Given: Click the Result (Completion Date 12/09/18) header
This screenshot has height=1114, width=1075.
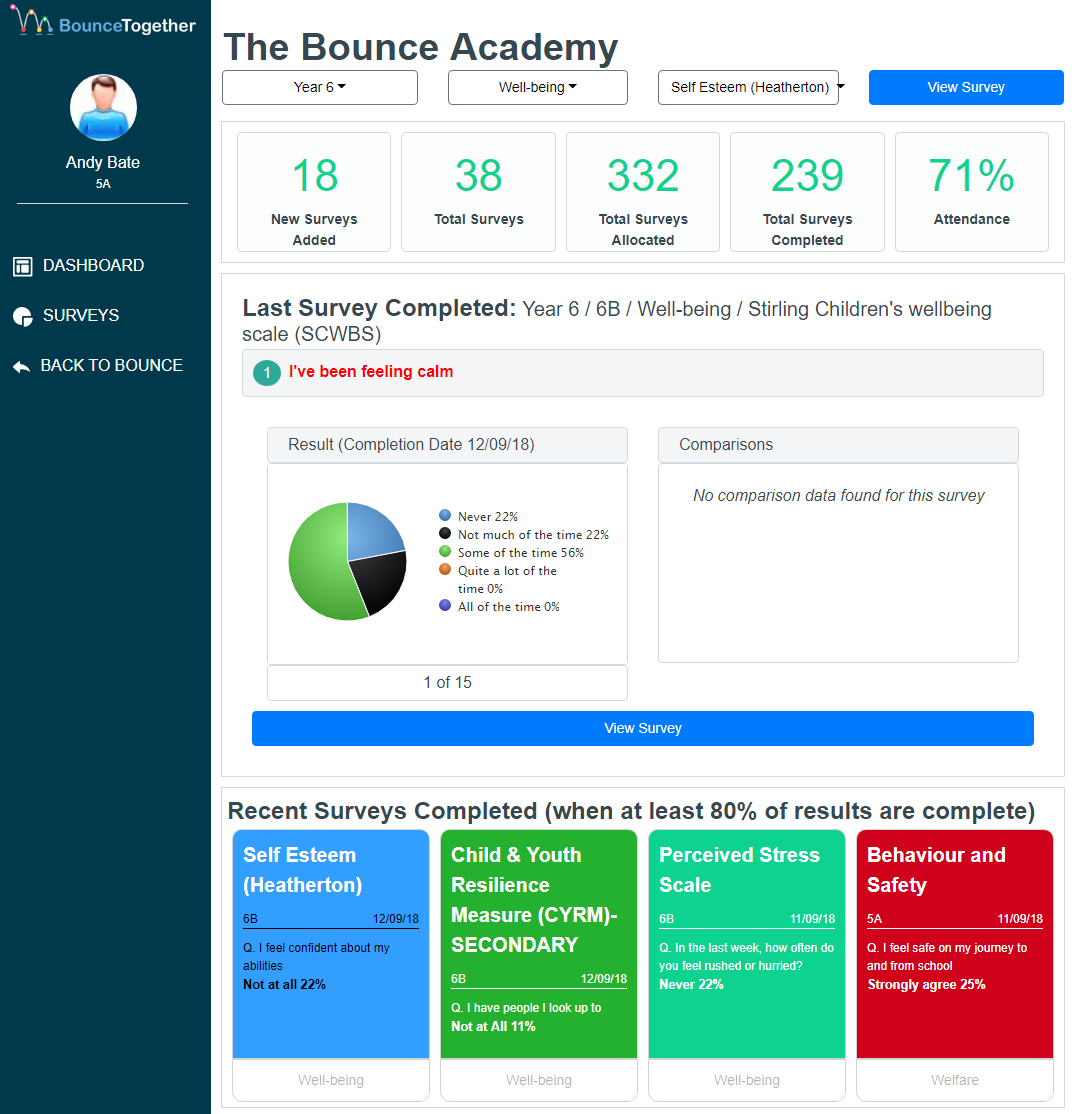Looking at the screenshot, I should (448, 445).
